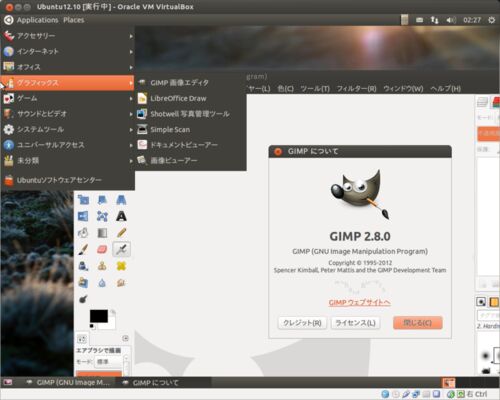
Task: Select the Perspective Clone tool
Action: (x=83, y=283)
